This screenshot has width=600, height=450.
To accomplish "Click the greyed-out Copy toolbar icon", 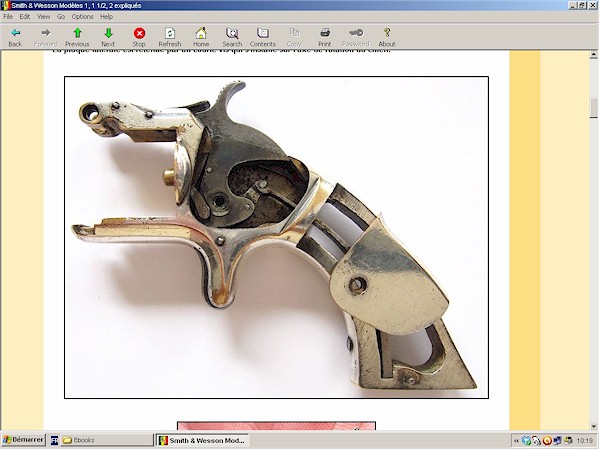I will point(294,38).
